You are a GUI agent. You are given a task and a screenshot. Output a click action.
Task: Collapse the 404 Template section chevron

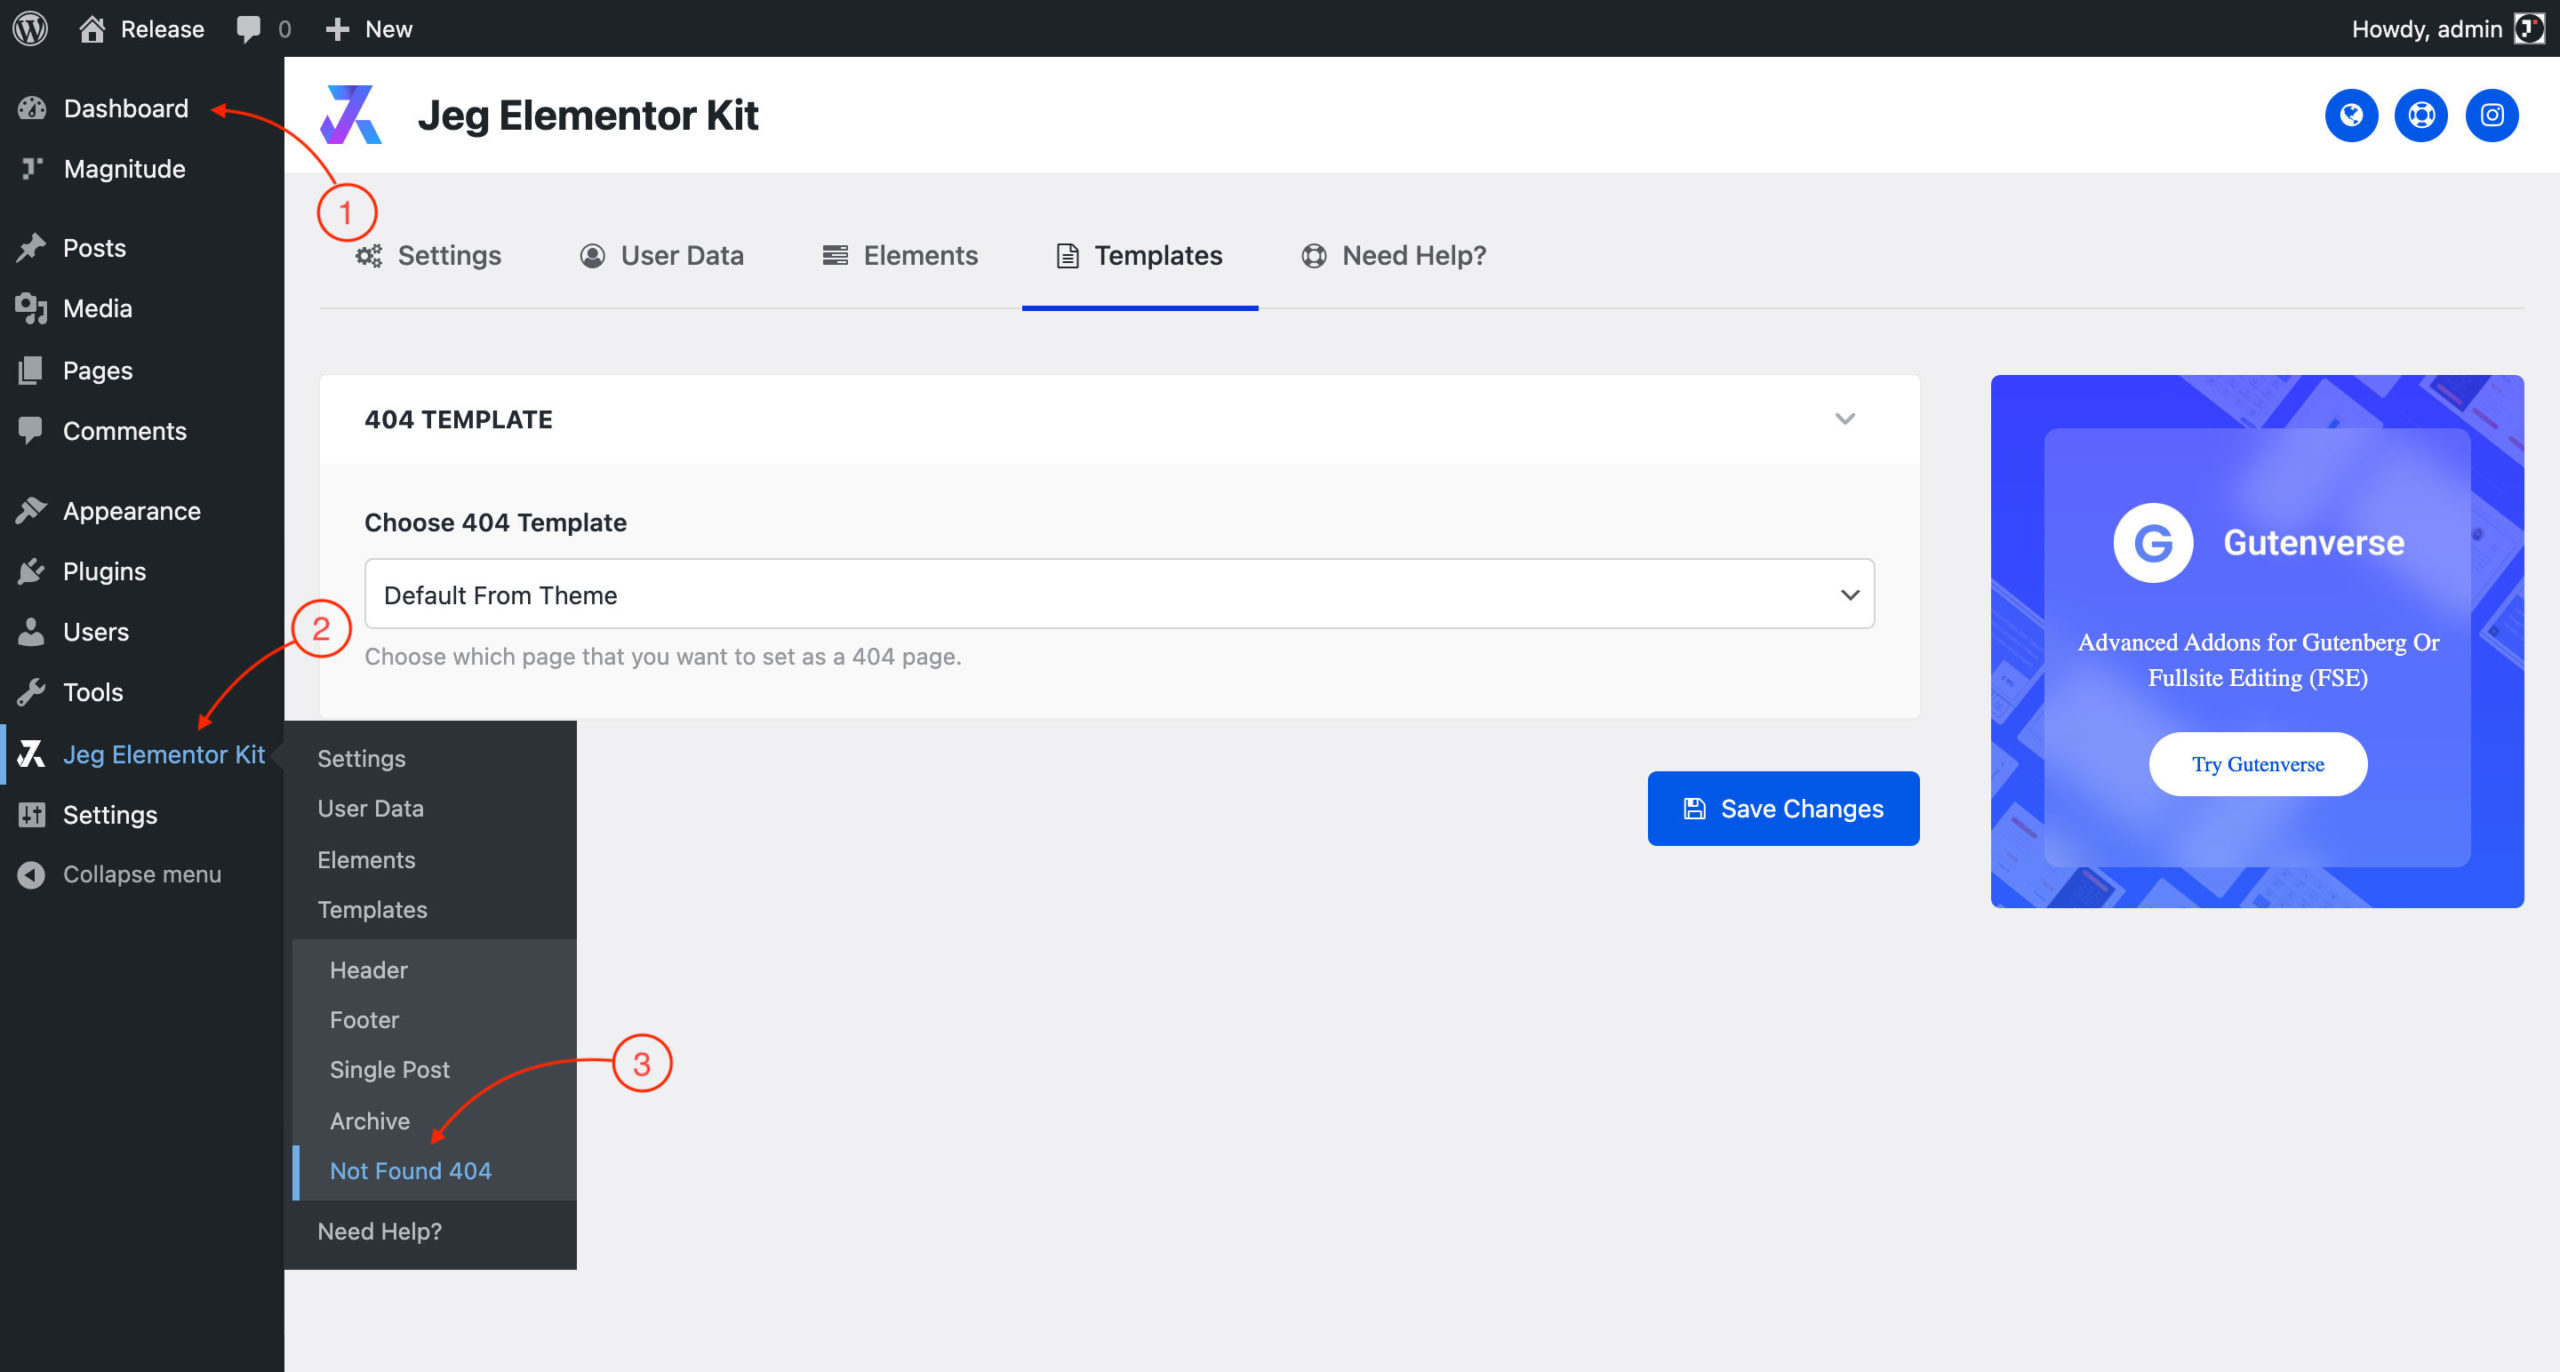pyautogui.click(x=1844, y=419)
